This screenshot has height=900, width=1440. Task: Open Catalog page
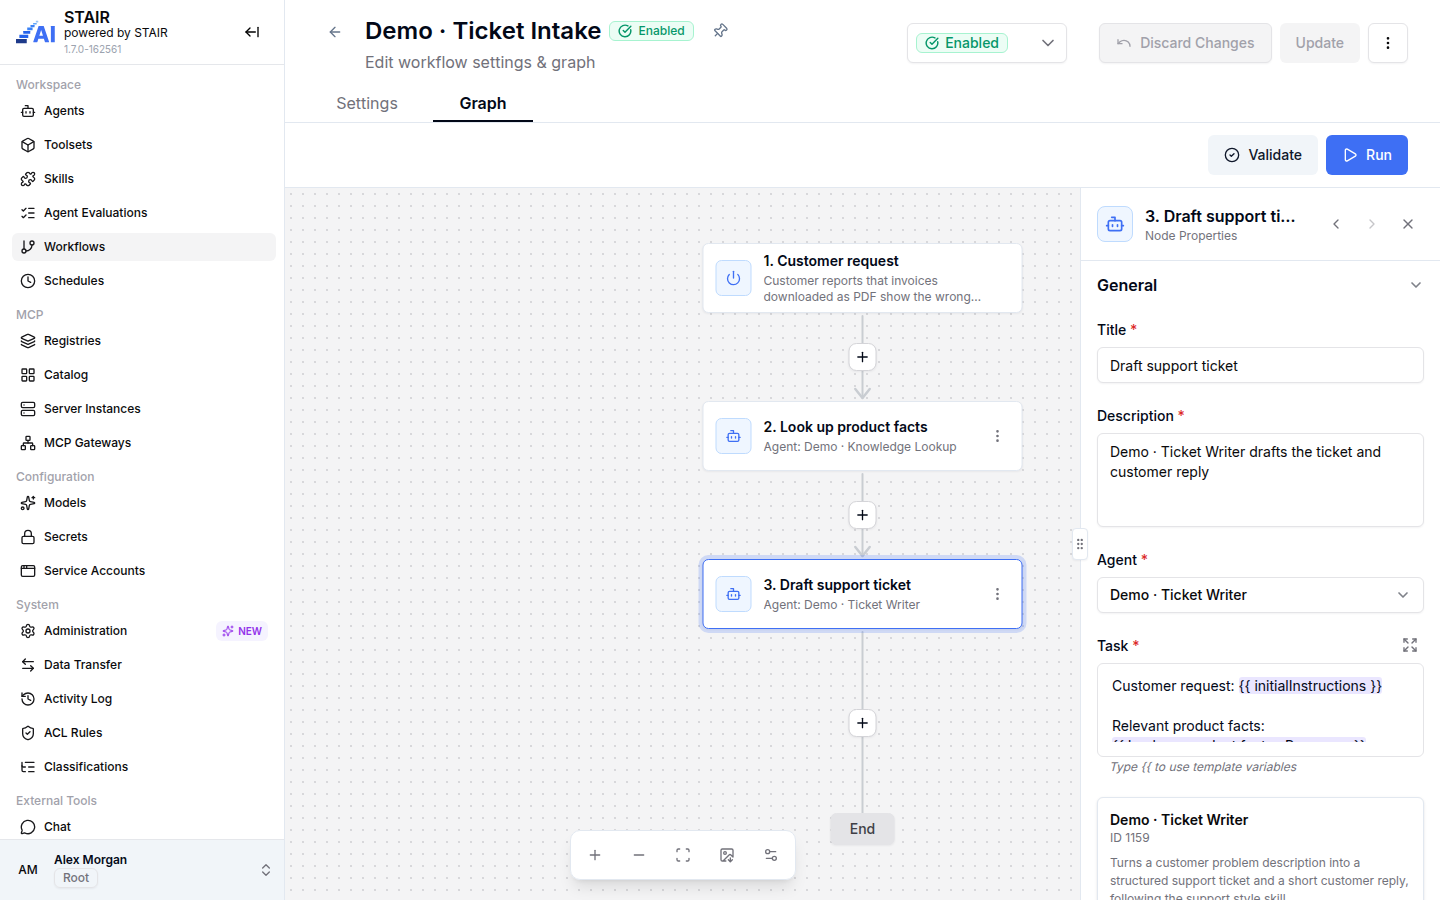pos(144,375)
